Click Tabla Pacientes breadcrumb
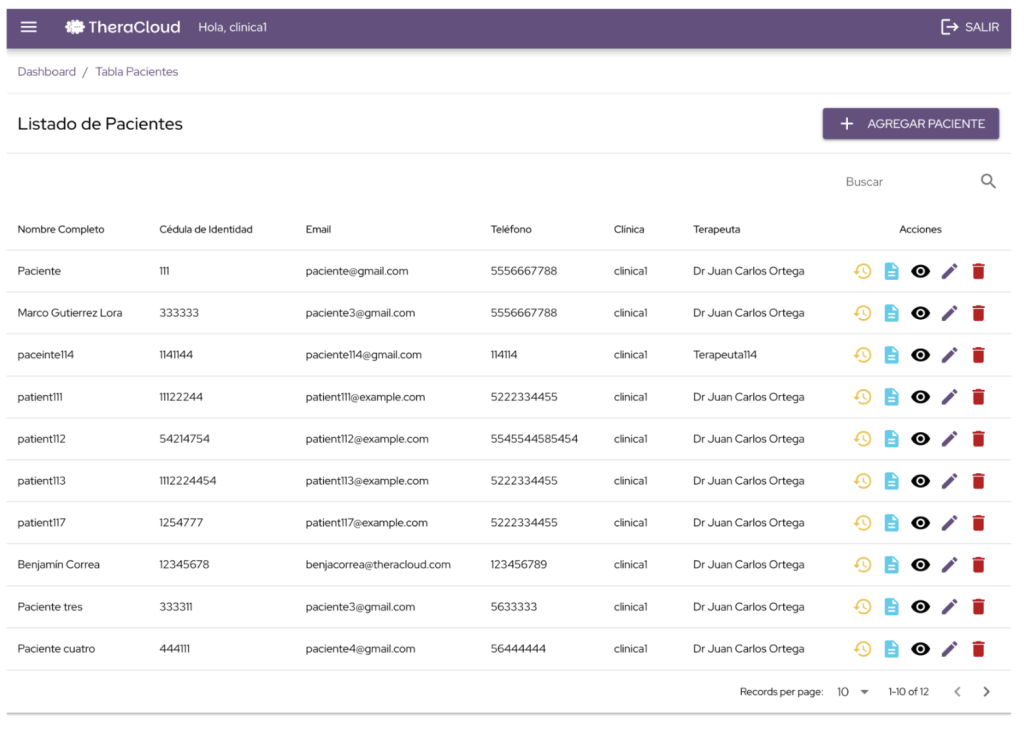This screenshot has width=1024, height=729. coord(137,72)
